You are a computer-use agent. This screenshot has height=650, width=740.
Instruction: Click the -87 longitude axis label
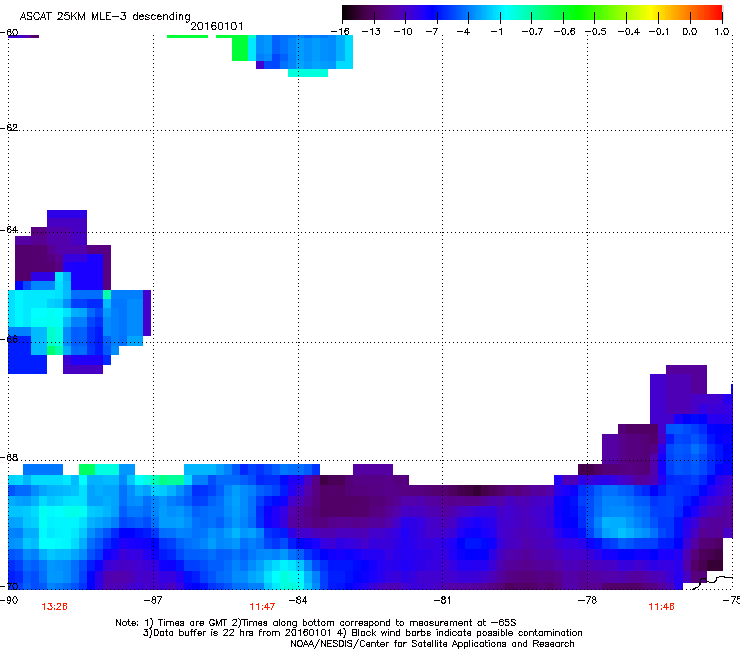(153, 600)
